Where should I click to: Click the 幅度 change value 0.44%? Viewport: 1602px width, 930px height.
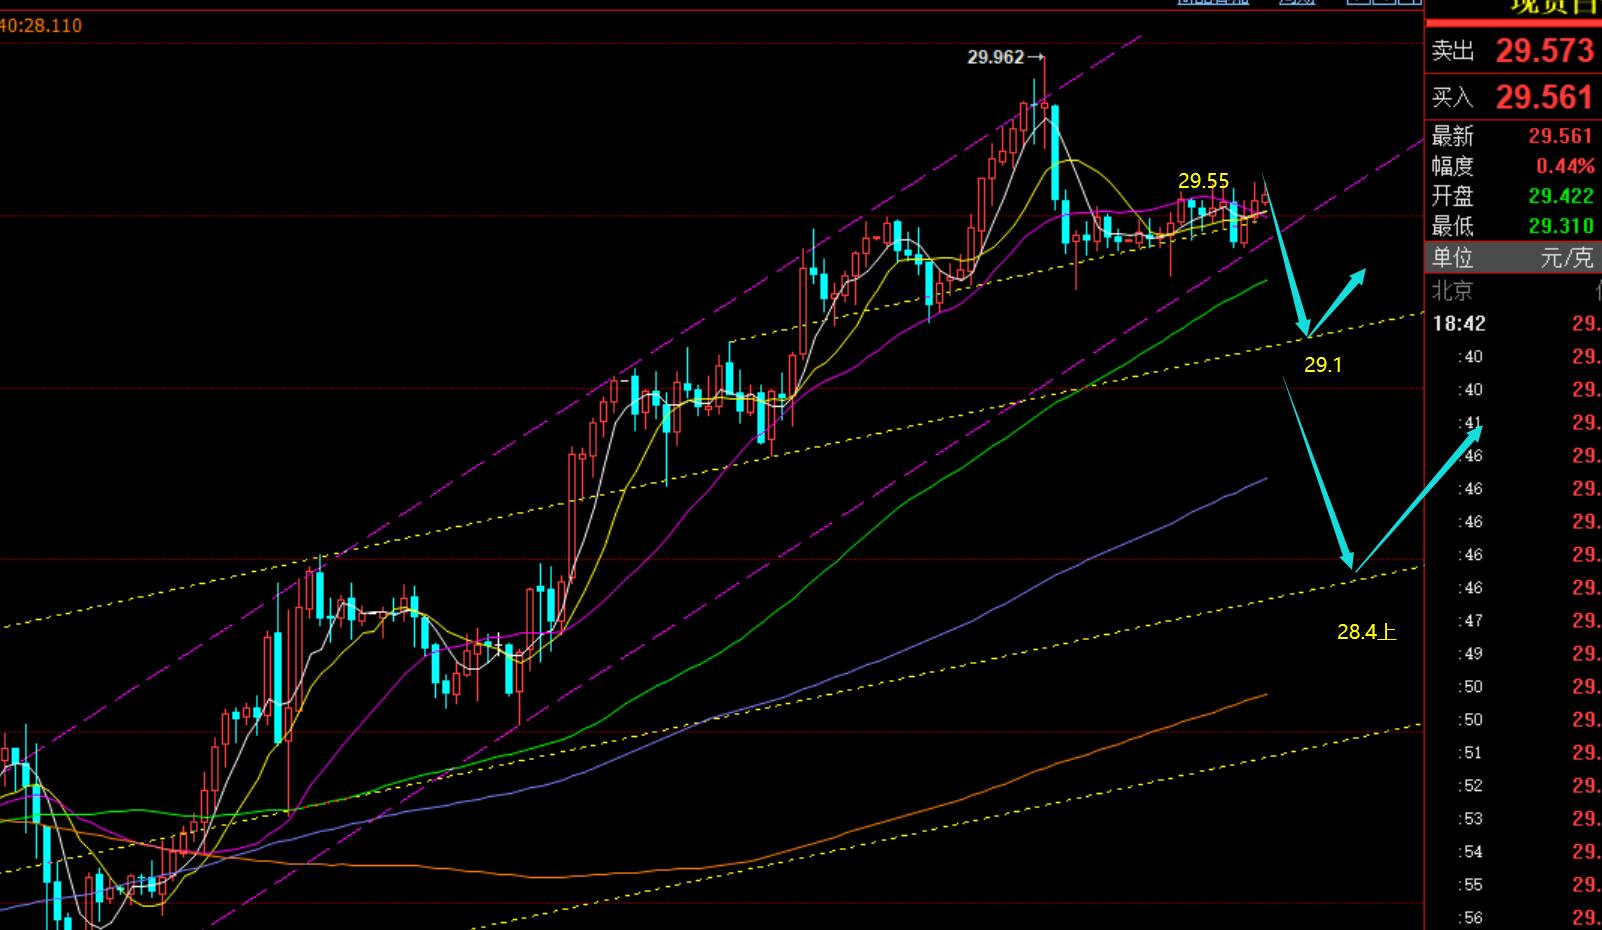pyautogui.click(x=1565, y=166)
